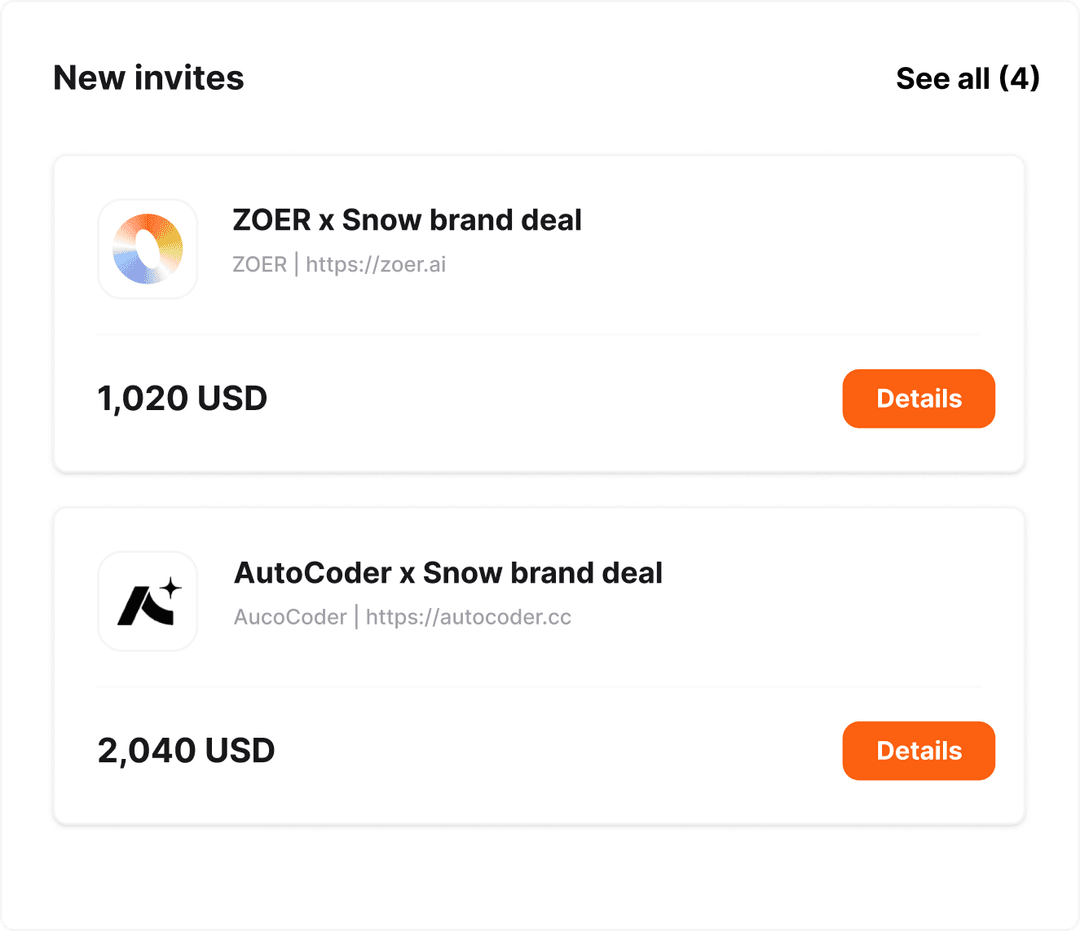Click the 1,020 USD amount

pyautogui.click(x=182, y=399)
